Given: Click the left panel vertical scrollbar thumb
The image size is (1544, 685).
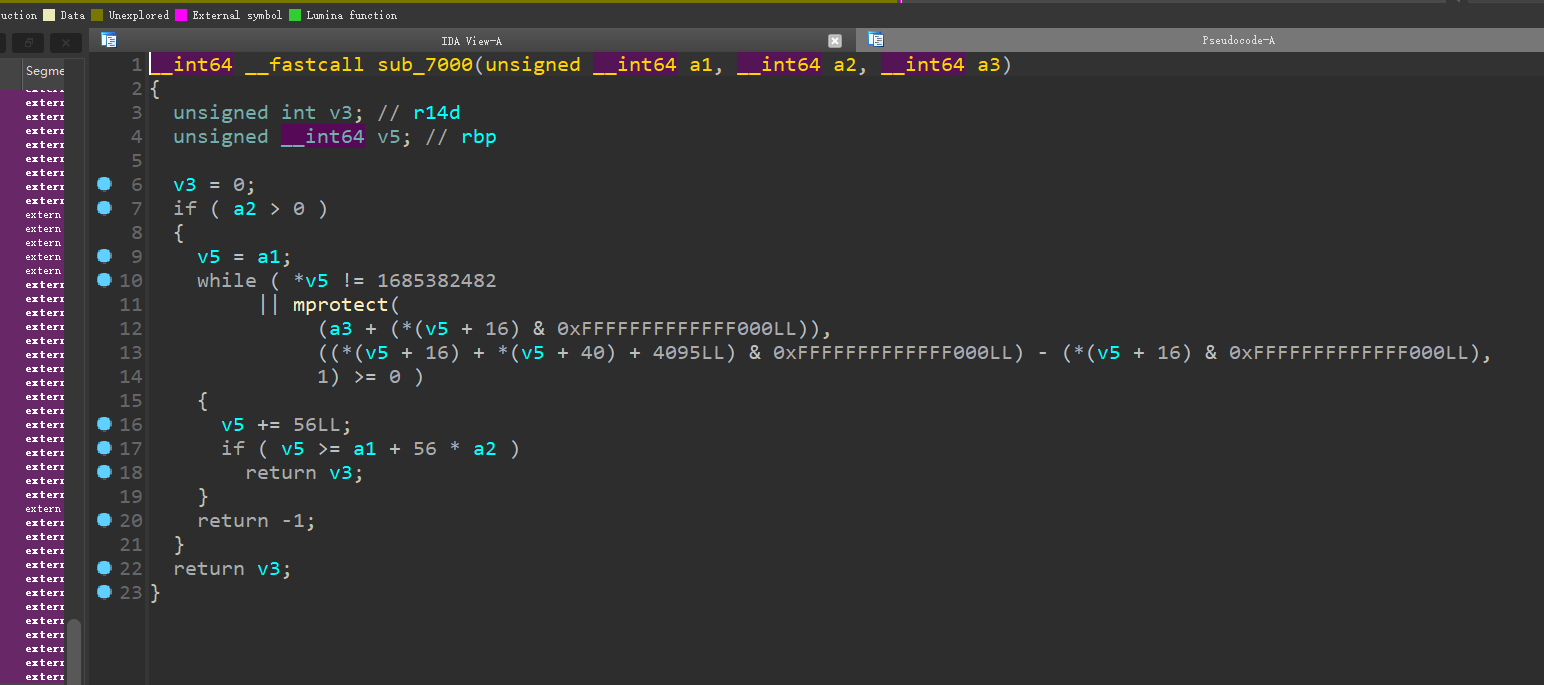Looking at the screenshot, I should pos(74,650).
